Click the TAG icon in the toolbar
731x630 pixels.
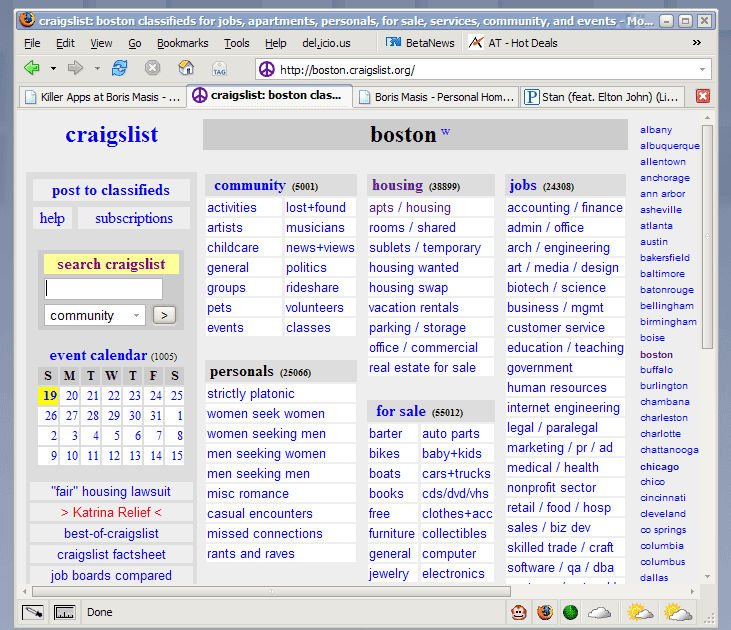click(219, 69)
